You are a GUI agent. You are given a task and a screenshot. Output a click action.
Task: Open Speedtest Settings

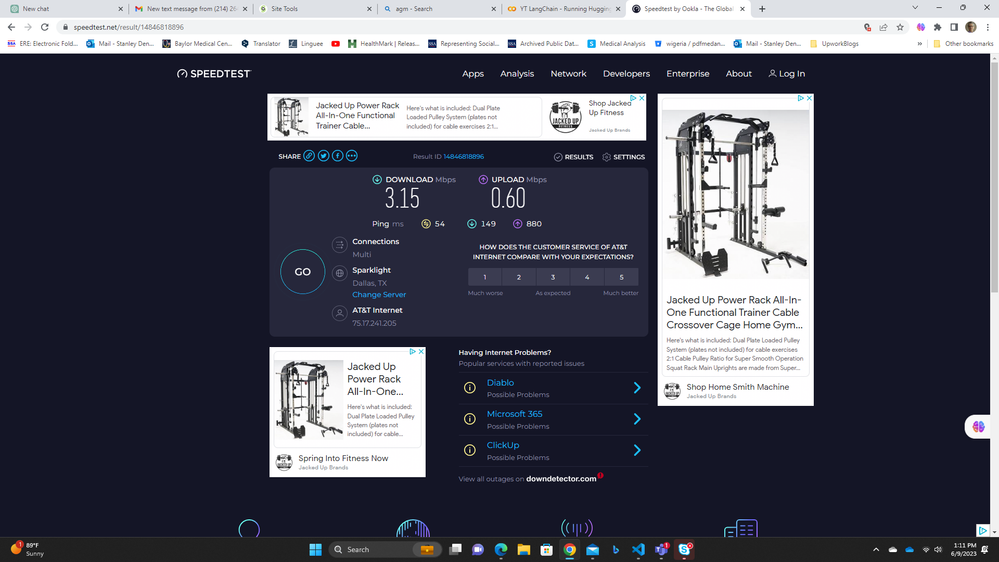pos(624,157)
